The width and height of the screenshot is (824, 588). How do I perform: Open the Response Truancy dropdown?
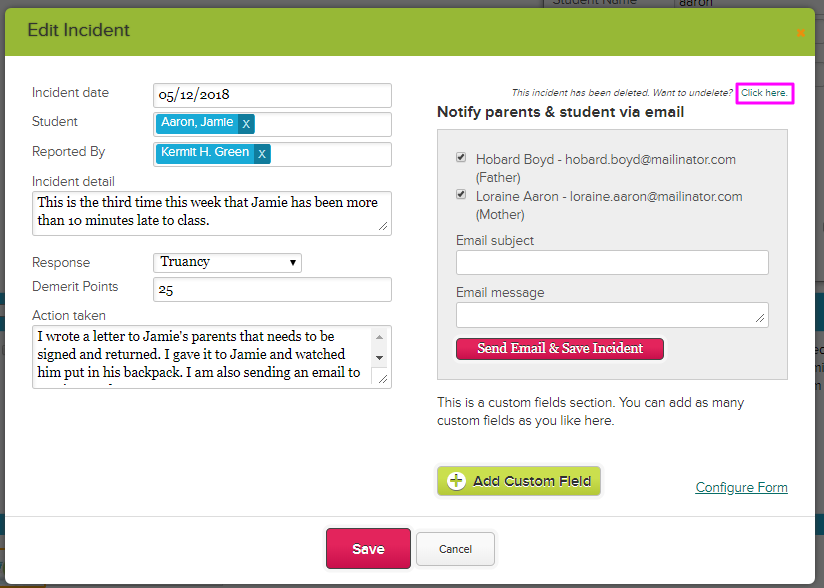pos(228,262)
